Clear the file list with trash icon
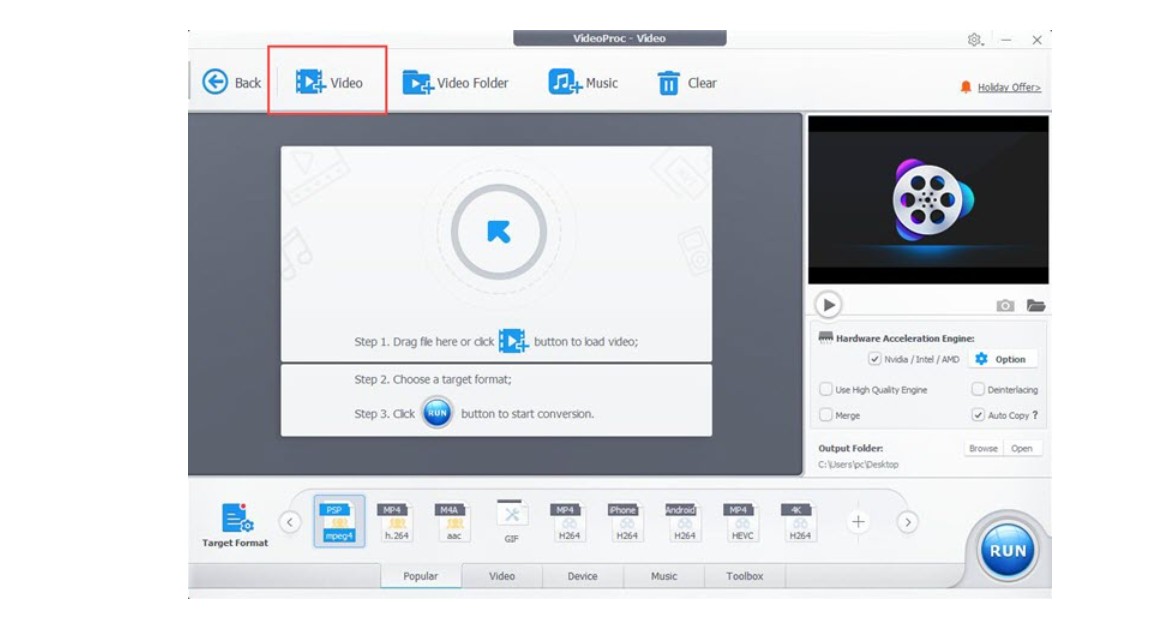 pyautogui.click(x=686, y=82)
